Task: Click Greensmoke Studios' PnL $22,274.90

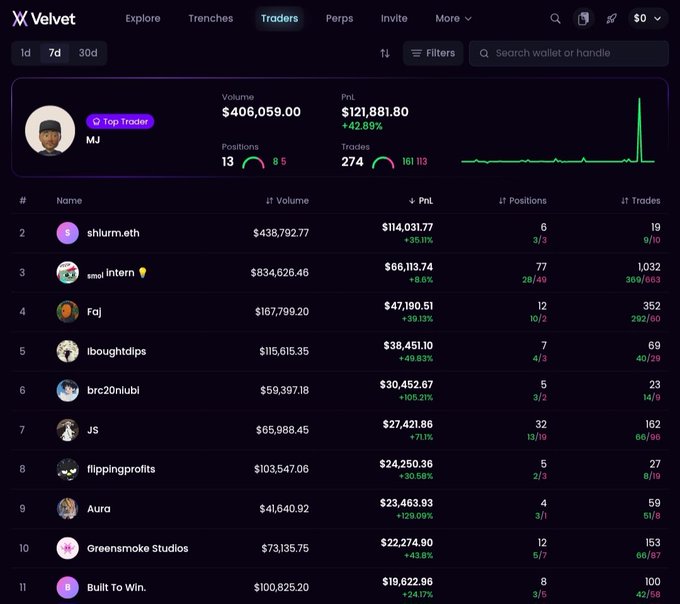Action: pos(407,542)
